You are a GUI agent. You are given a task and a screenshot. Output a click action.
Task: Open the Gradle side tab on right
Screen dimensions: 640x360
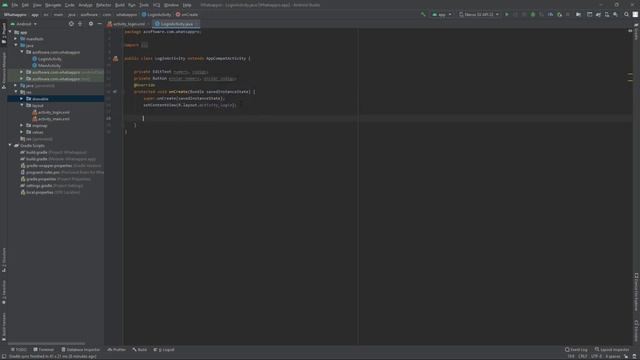pos(636,32)
